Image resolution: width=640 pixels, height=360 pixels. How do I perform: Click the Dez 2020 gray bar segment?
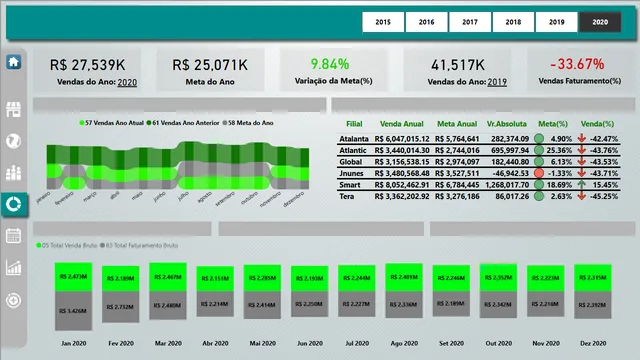click(593, 304)
